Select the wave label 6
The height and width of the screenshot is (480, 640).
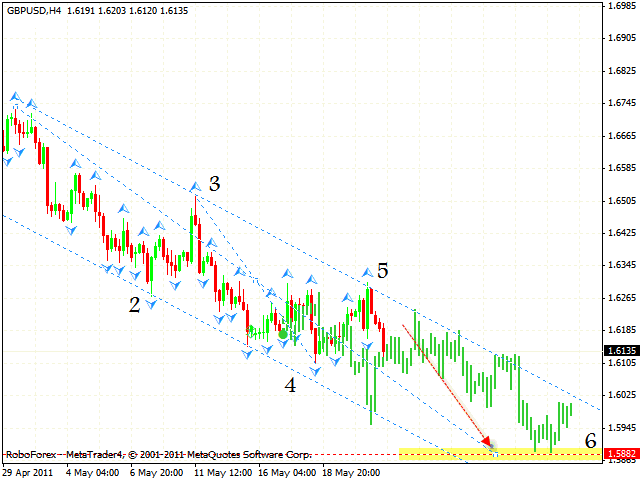(591, 440)
